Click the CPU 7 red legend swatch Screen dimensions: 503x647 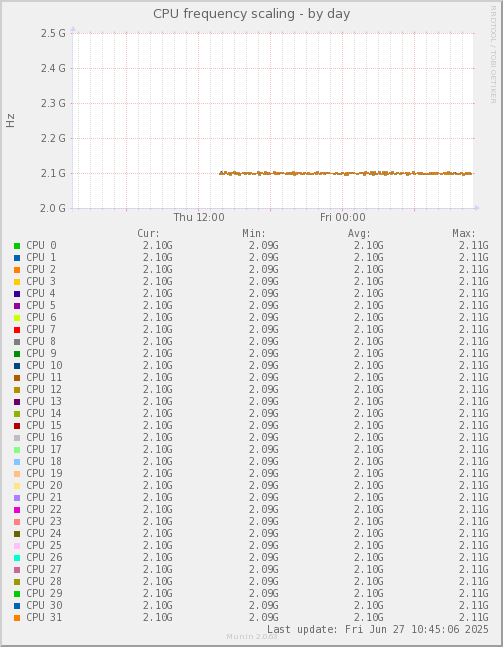point(17,330)
